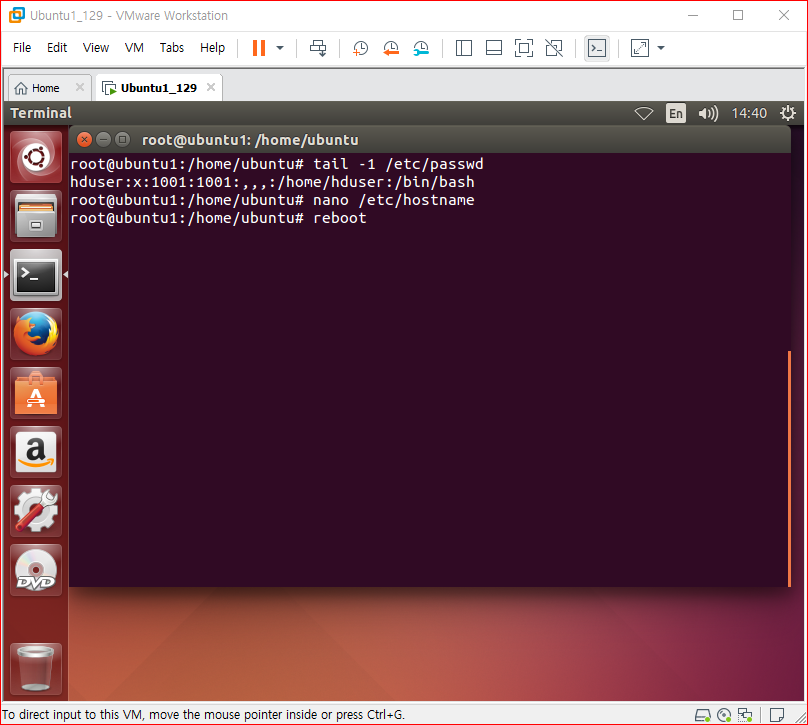Open the Amazon launcher icon
Screen dimensions: 808x725
click(36, 452)
